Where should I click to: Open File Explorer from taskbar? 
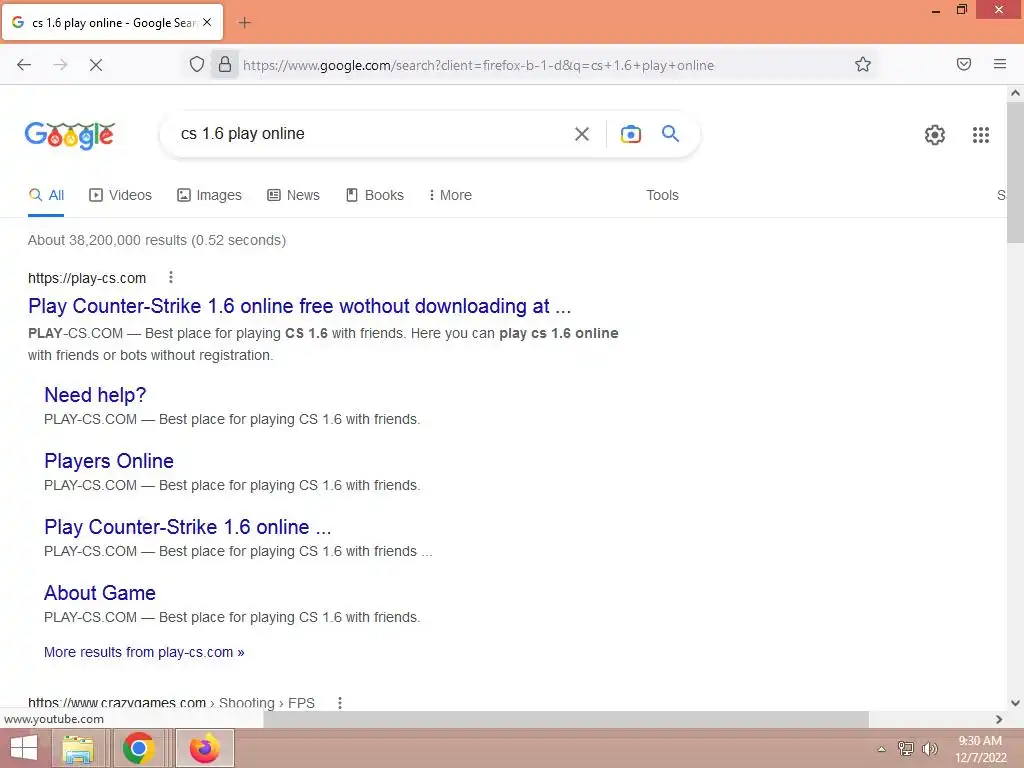(x=78, y=749)
